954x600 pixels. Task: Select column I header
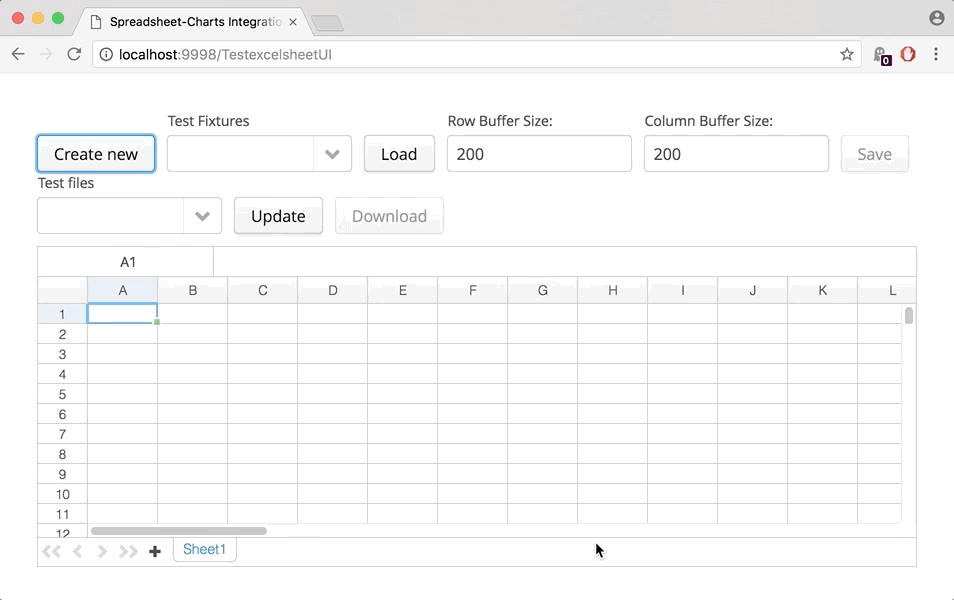pos(682,290)
